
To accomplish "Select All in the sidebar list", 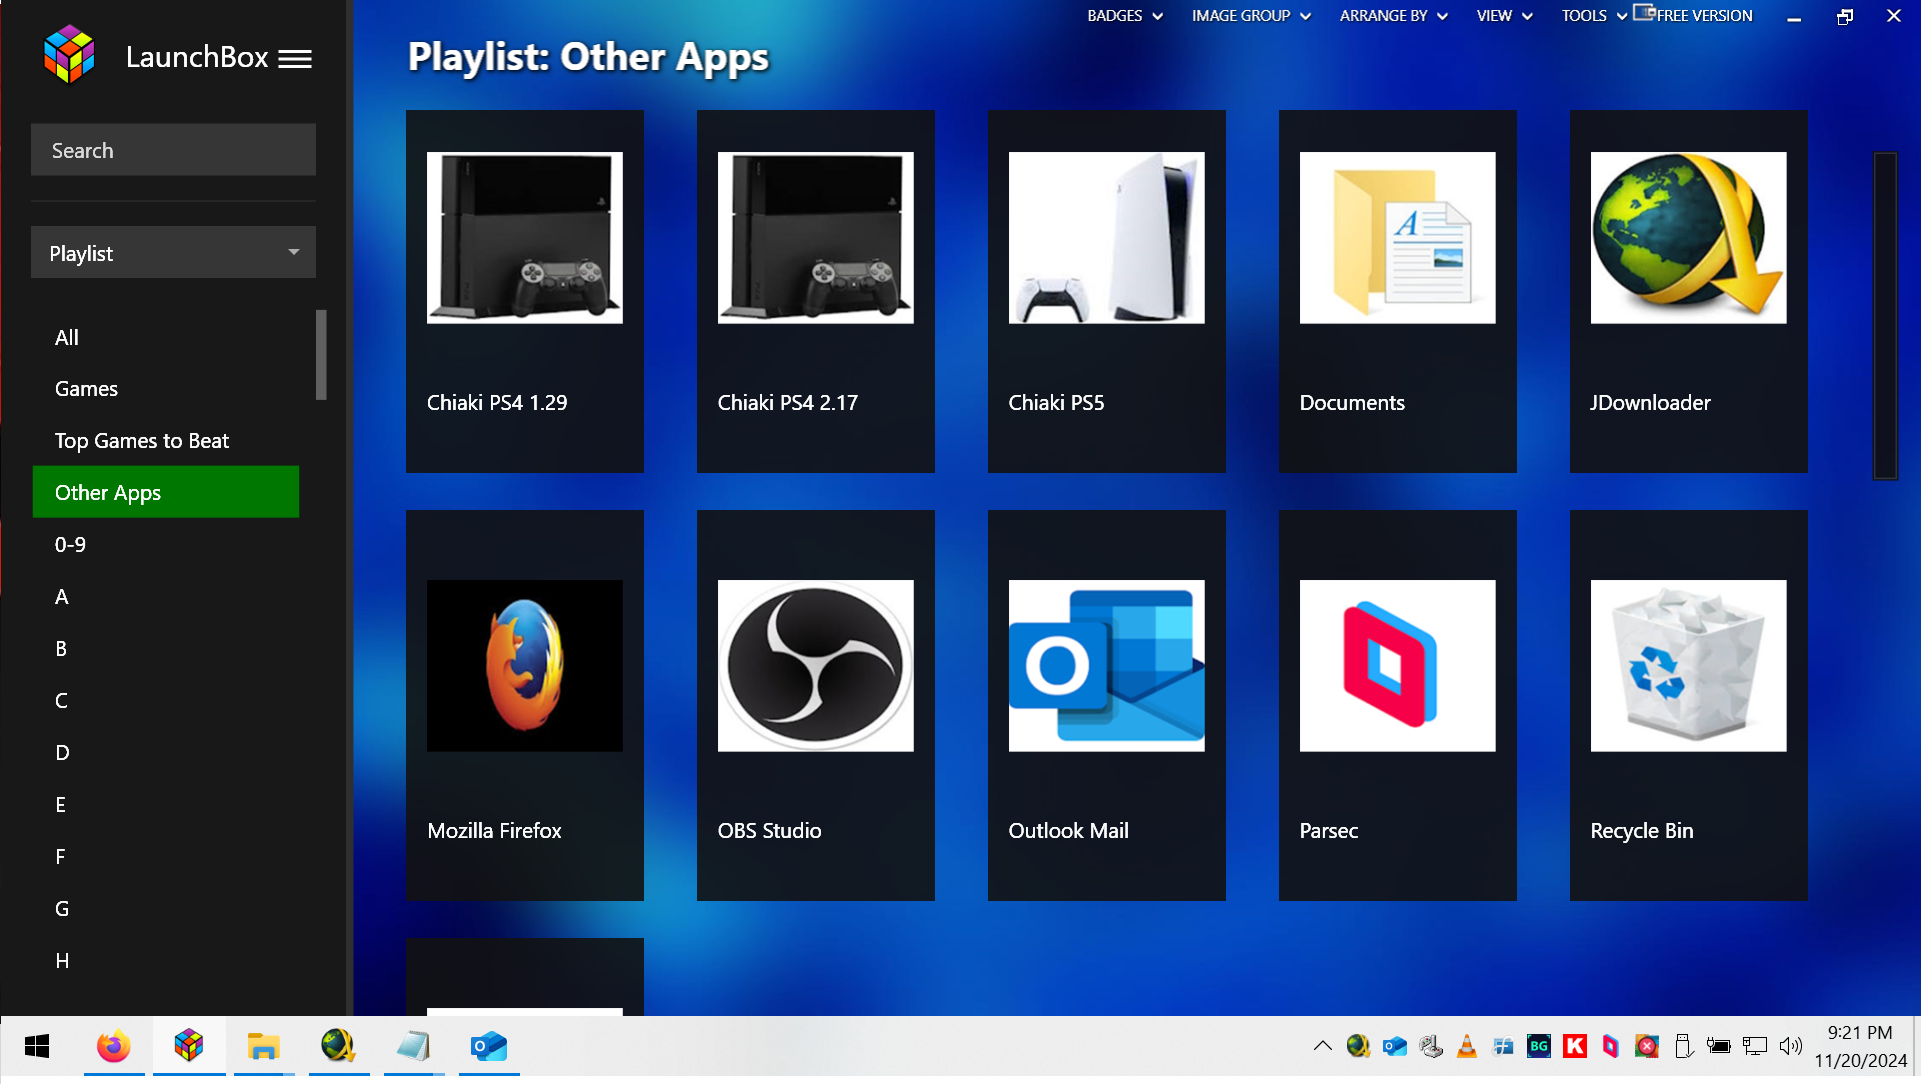I will 166,337.
